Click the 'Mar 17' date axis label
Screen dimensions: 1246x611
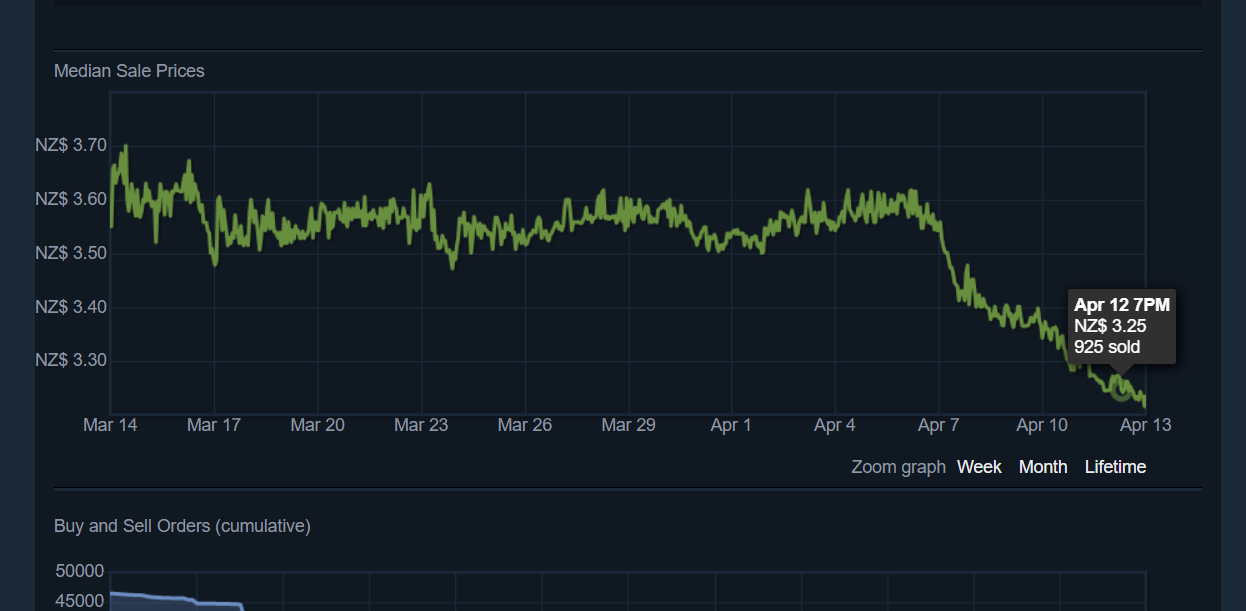214,425
